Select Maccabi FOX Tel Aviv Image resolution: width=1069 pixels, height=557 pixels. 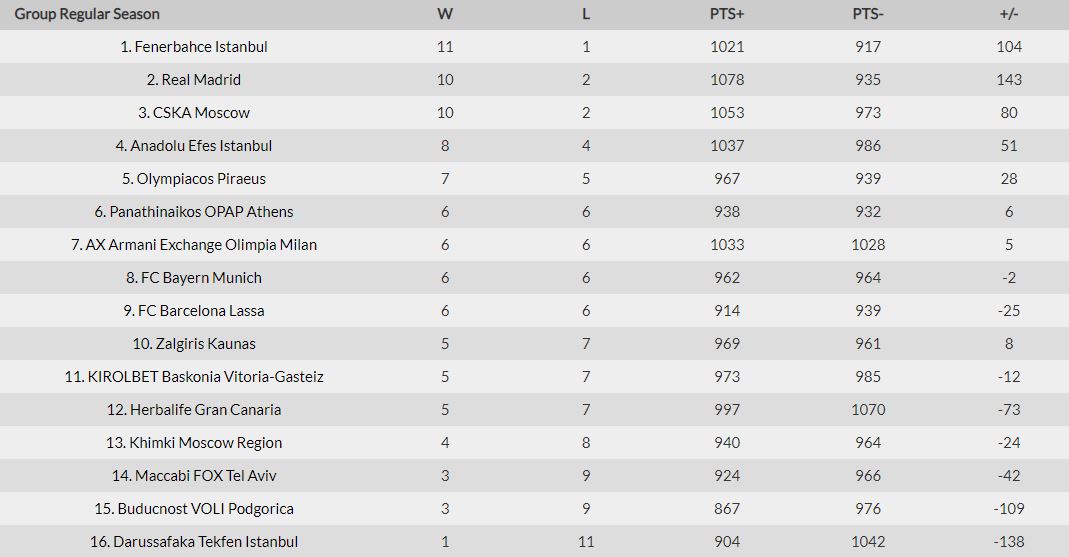[x=194, y=476]
